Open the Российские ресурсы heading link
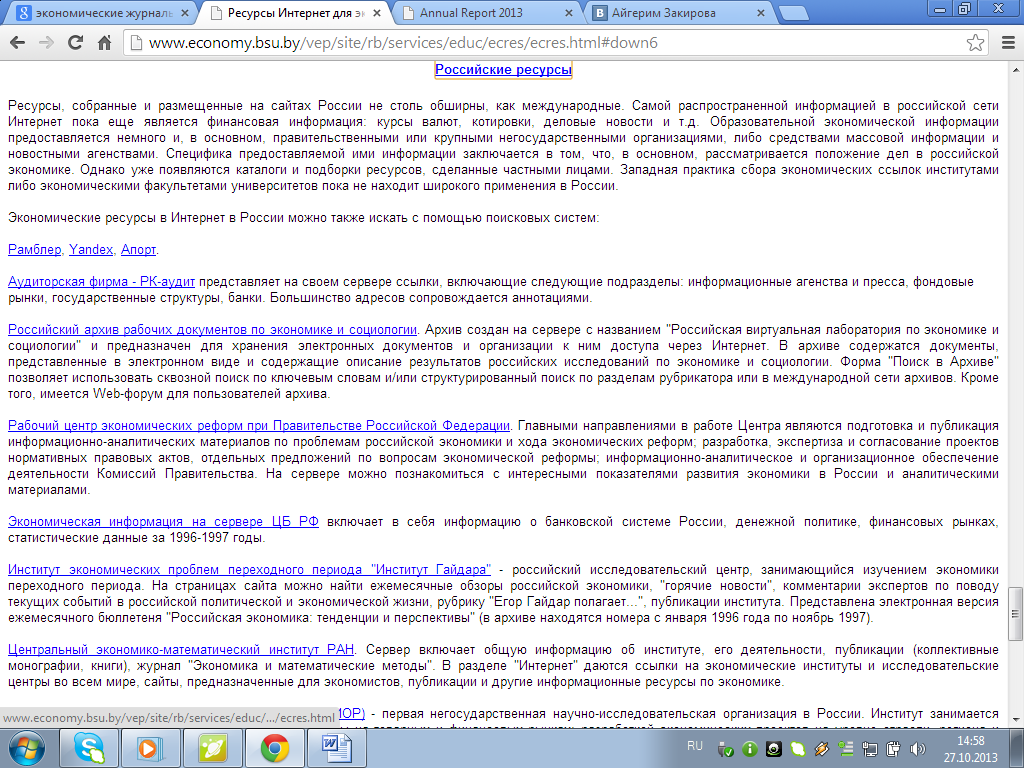 pos(504,69)
